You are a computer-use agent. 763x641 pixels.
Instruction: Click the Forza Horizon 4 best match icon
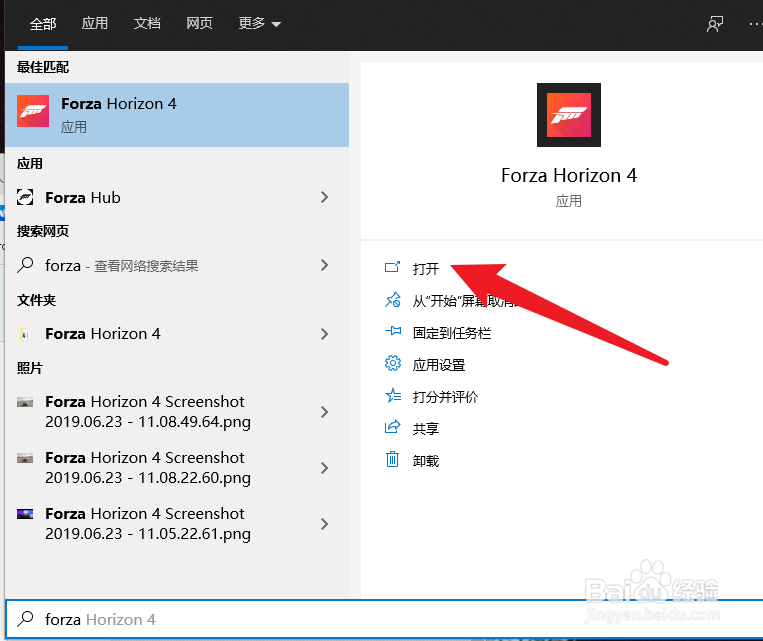coord(33,111)
